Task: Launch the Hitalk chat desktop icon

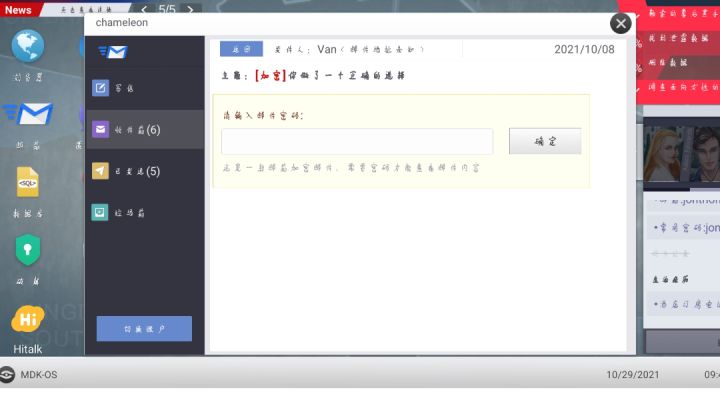Action: [28, 319]
